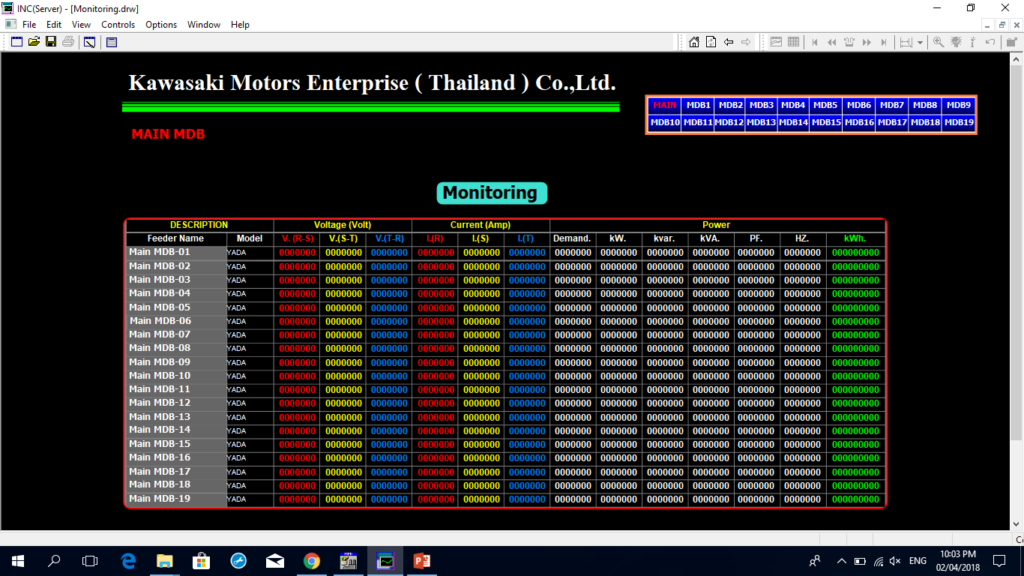Click the grid table toolbar icon
Viewport: 1024px width, 576px height.
click(793, 42)
